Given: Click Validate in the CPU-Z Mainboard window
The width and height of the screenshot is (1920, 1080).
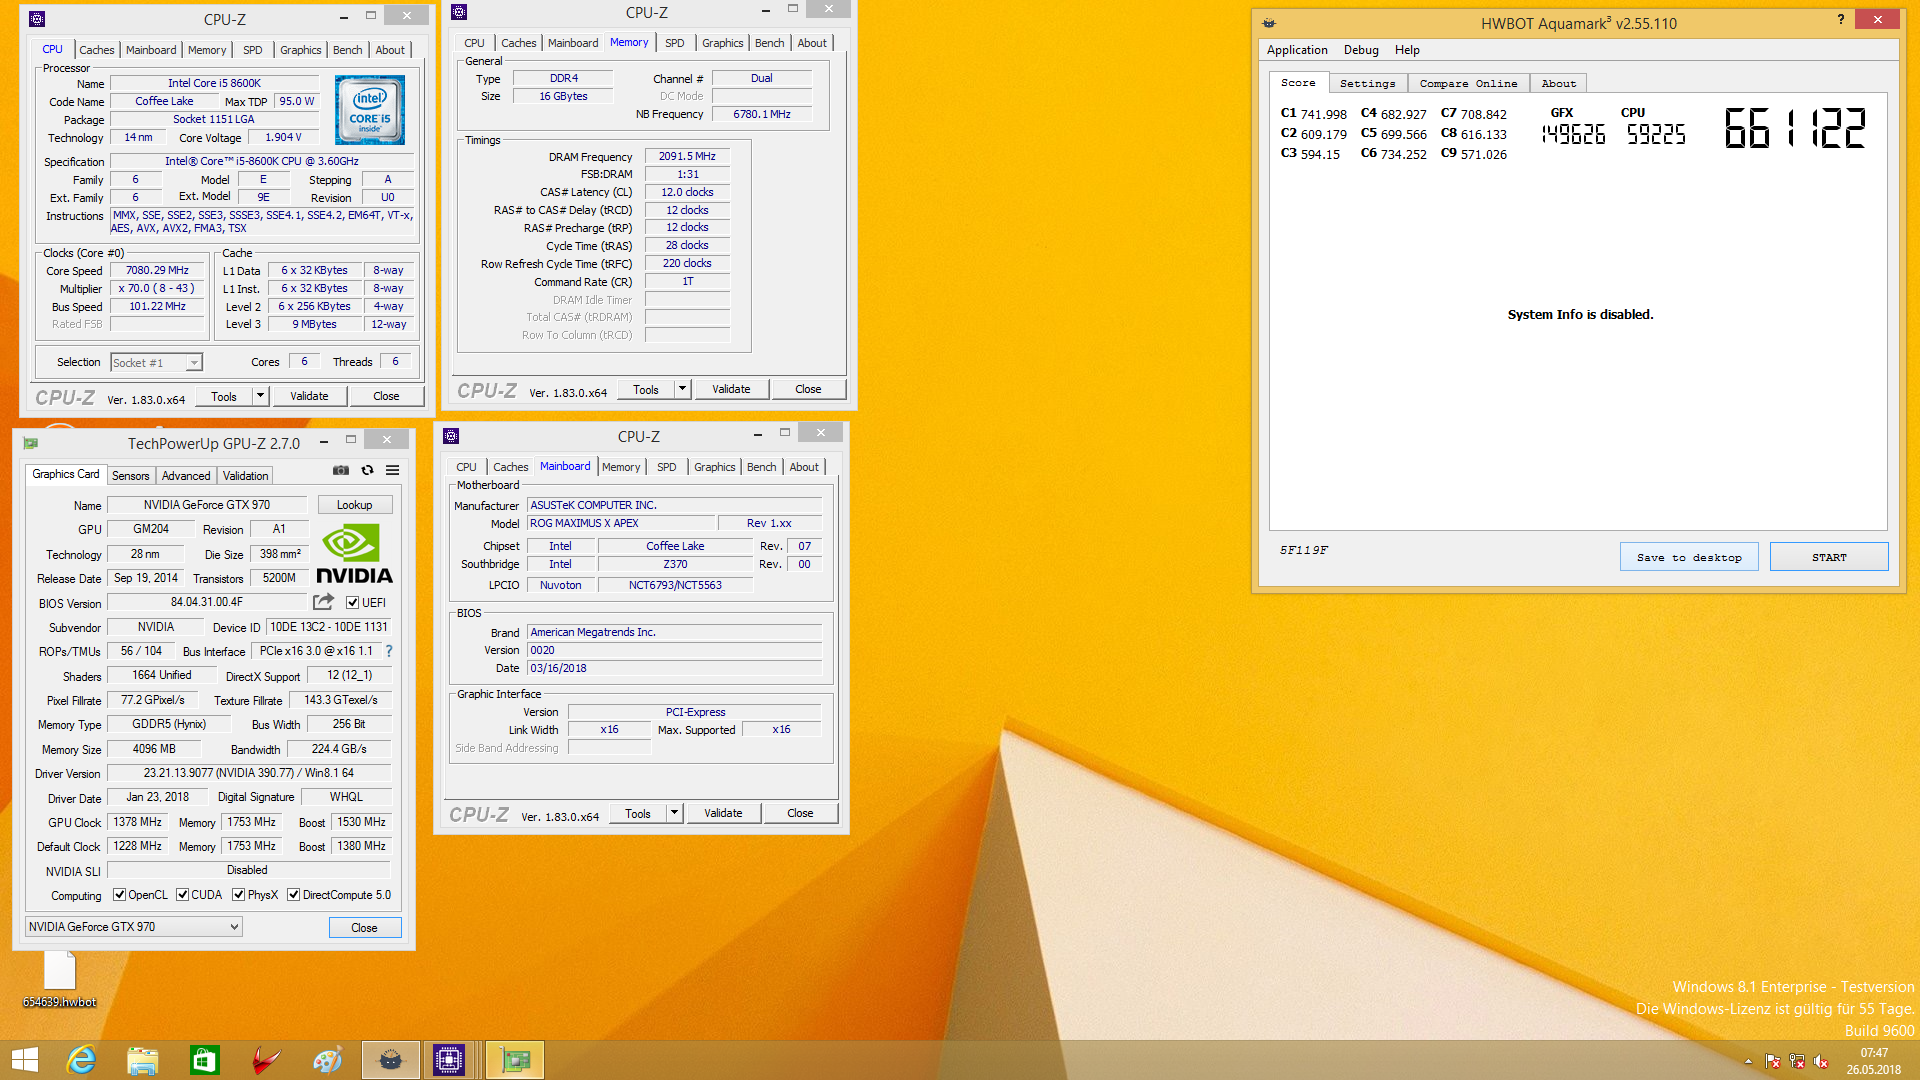Looking at the screenshot, I should point(723,813).
